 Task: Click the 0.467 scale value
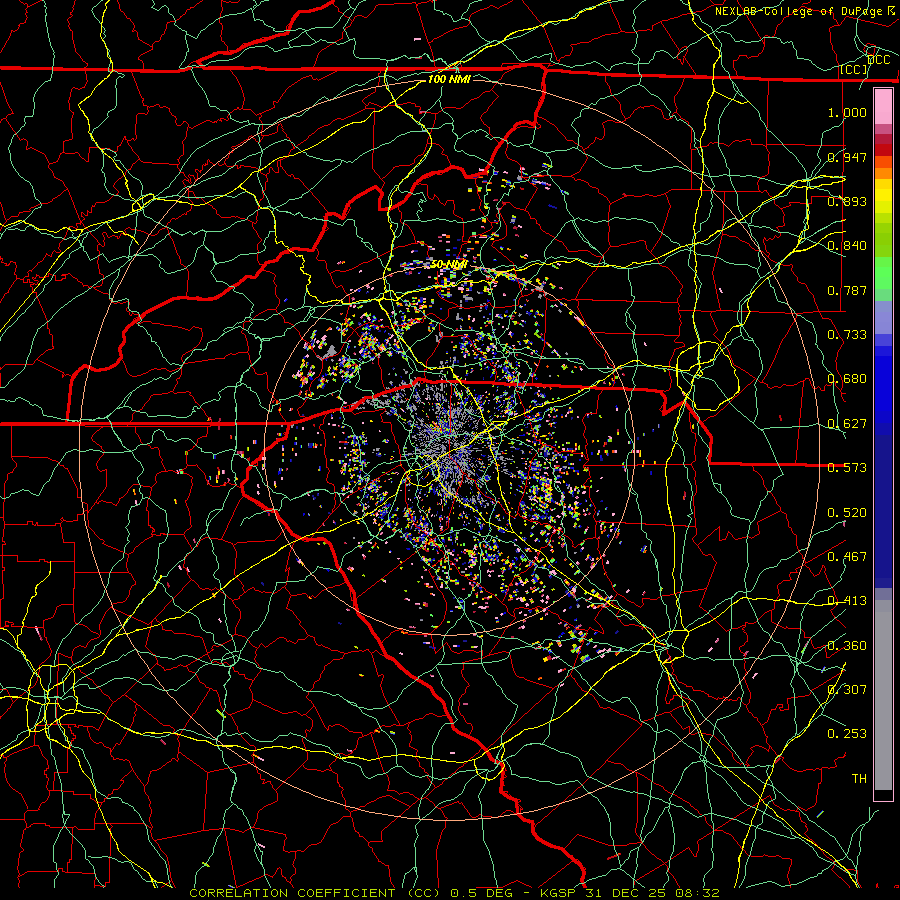[x=847, y=556]
